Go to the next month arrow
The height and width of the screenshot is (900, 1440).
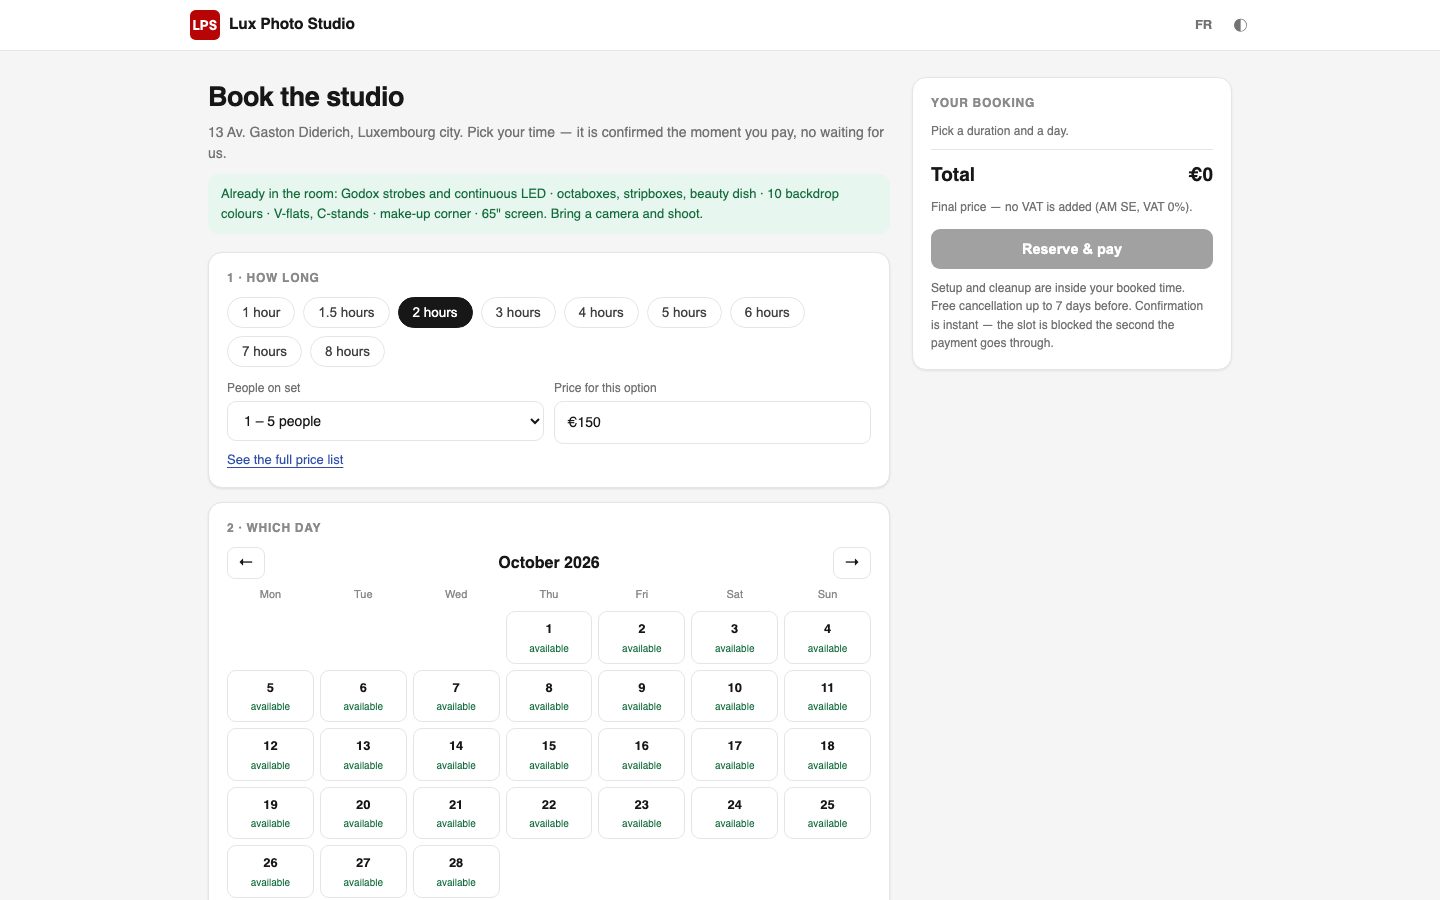(852, 563)
